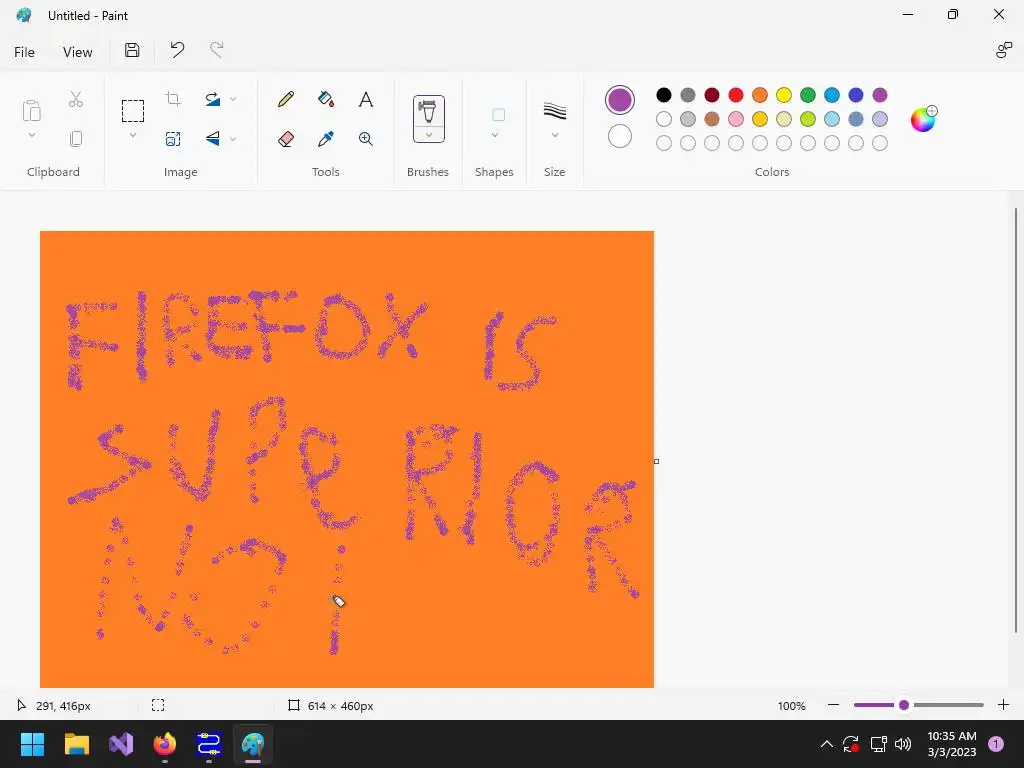Click the Copy icon

click(x=76, y=138)
